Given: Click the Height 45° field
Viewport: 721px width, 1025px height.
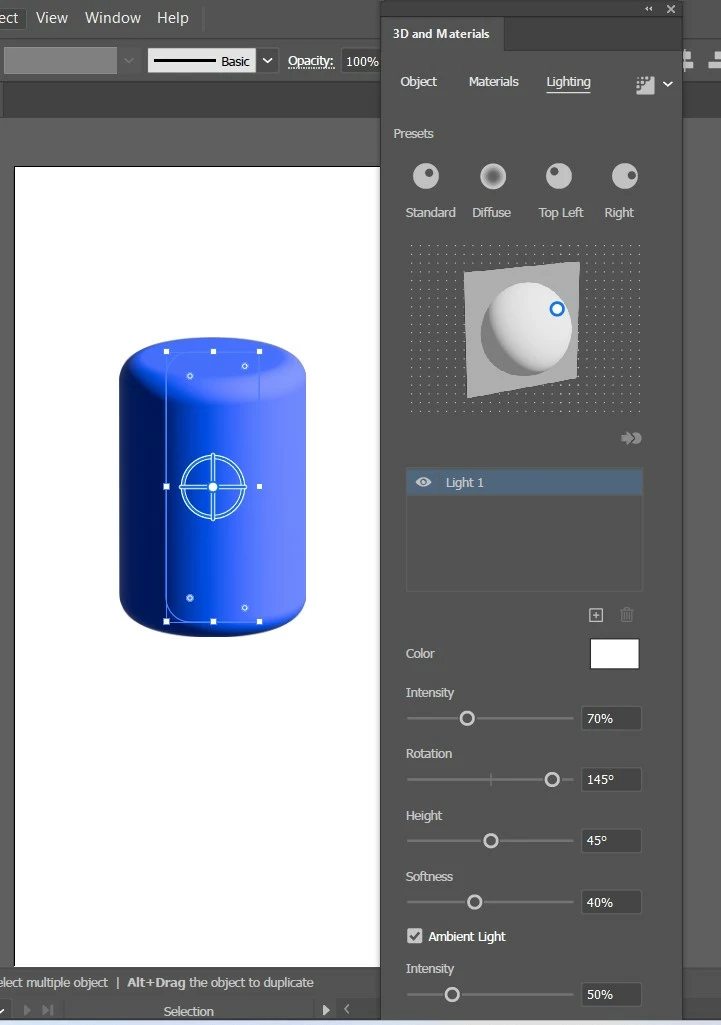Looking at the screenshot, I should 611,841.
